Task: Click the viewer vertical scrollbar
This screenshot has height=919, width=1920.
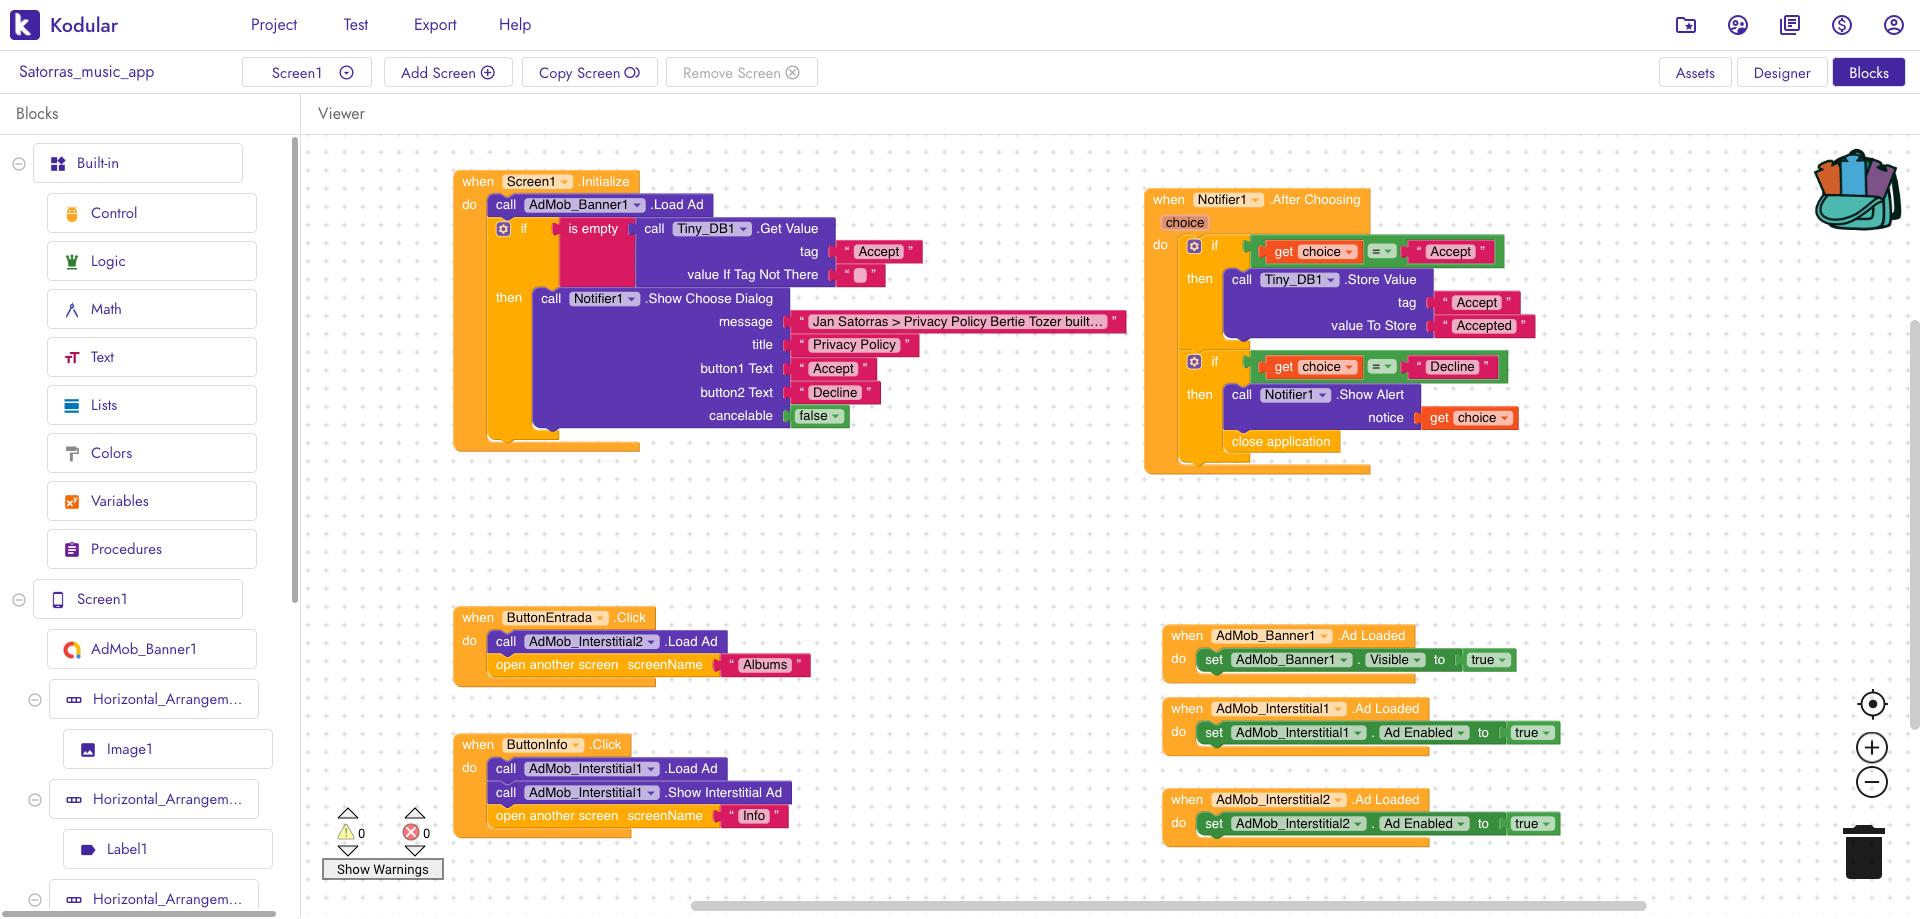Action: [x=1914, y=524]
